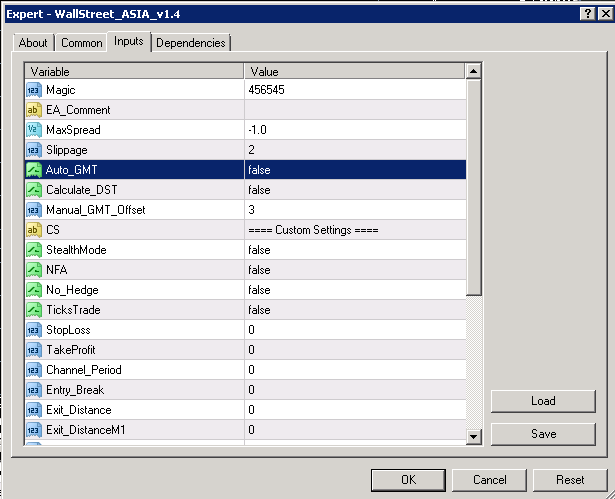This screenshot has width=615, height=499.
Task: Click the Exit_Distance variable name
Action: (x=79, y=410)
